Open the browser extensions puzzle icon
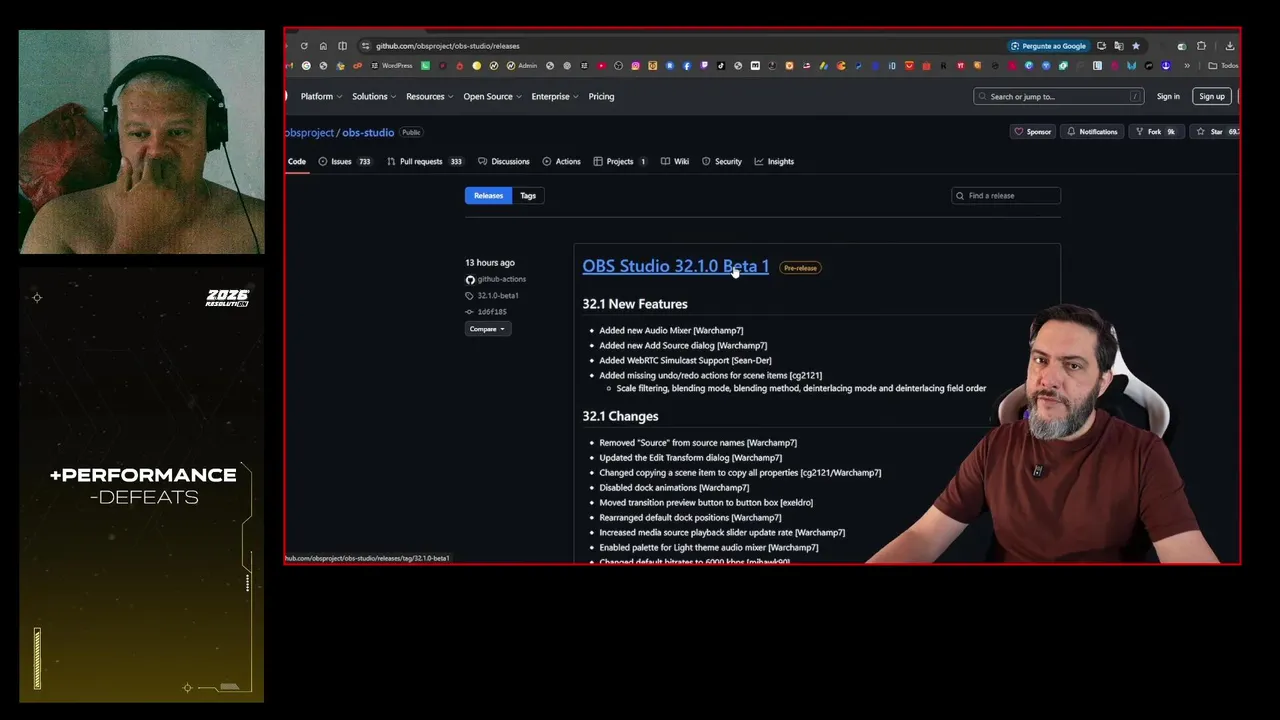 tap(1201, 46)
